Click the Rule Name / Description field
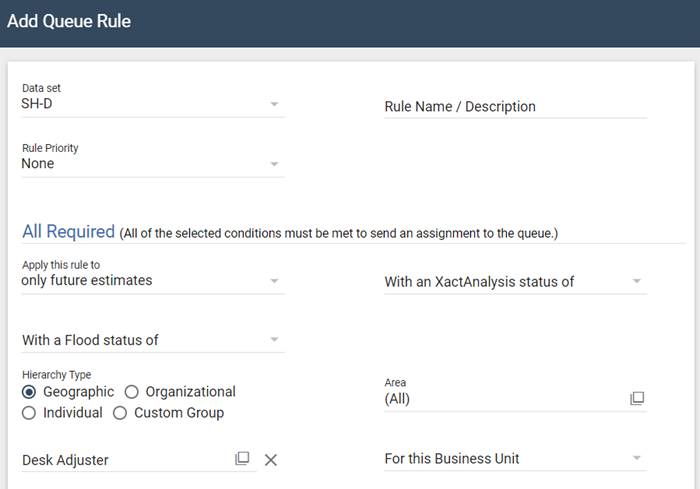700x489 pixels. [515, 107]
